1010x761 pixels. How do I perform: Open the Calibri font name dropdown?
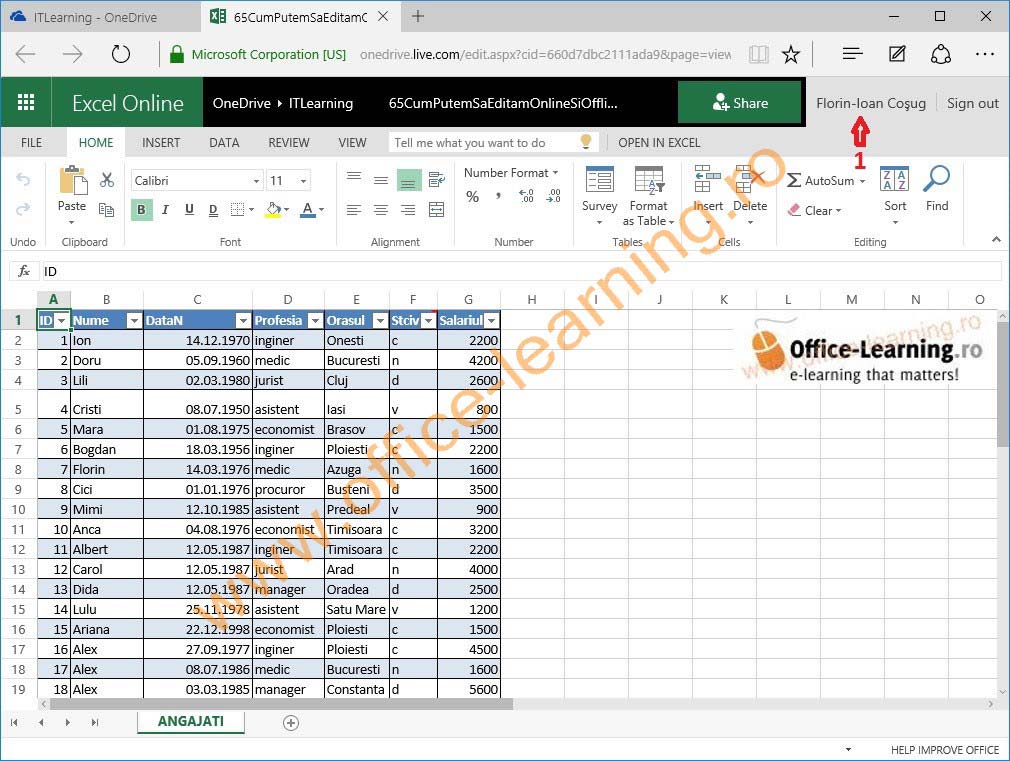click(x=256, y=181)
